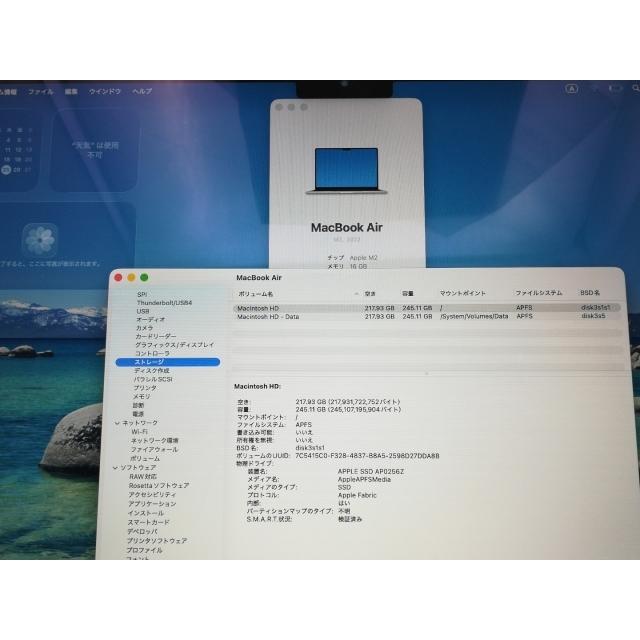Click the Apple Fabric protocol value
Screen dimensions: 640x640
click(357, 496)
